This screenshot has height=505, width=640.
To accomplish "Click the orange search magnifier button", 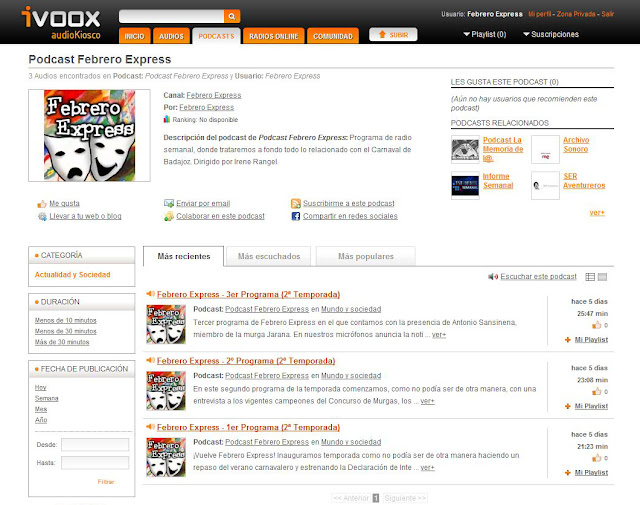I will [x=232, y=16].
